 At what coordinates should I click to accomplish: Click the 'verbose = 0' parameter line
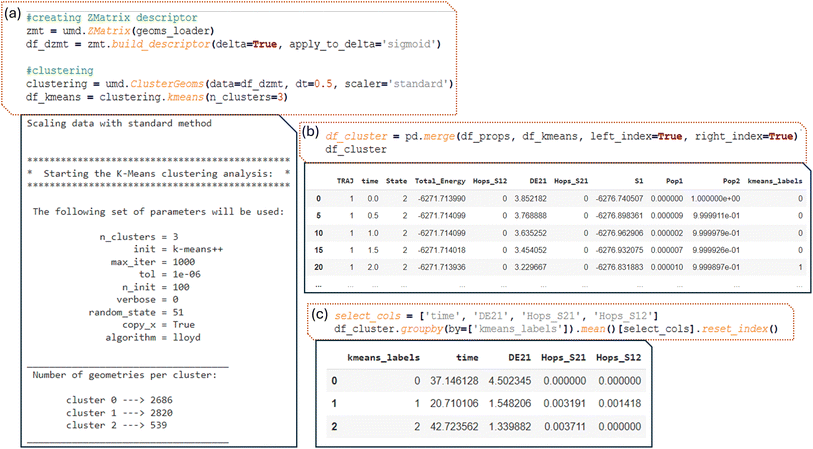click(x=147, y=300)
